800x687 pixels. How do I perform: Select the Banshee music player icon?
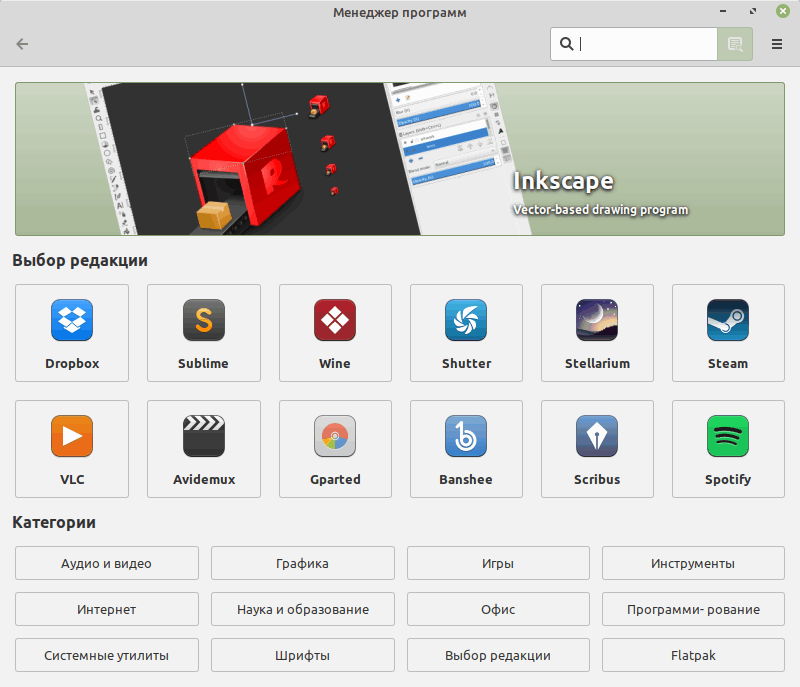(x=466, y=448)
